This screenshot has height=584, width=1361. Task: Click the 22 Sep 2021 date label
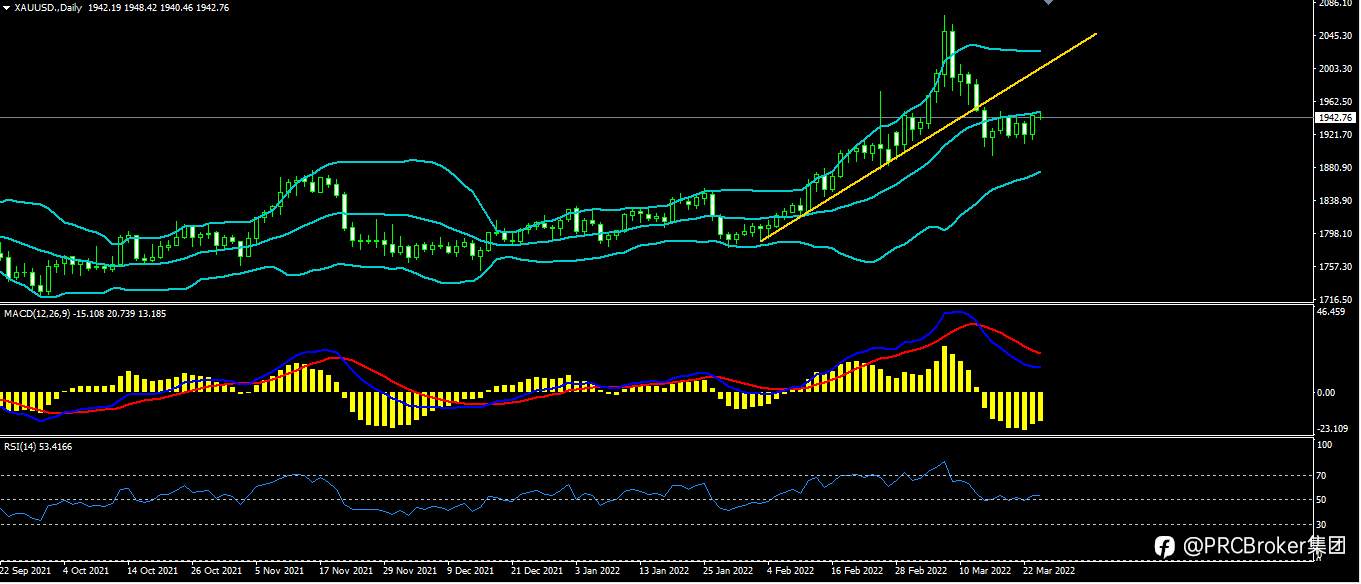click(27, 571)
